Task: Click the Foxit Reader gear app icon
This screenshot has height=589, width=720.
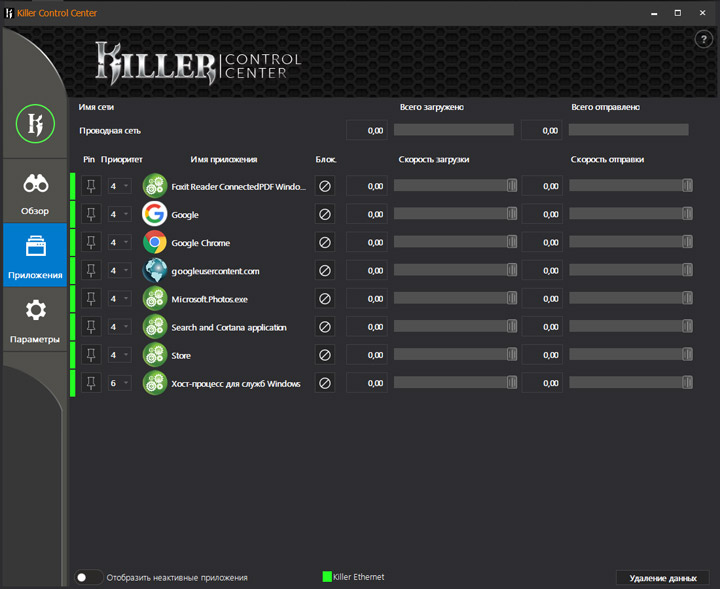Action: tap(155, 185)
